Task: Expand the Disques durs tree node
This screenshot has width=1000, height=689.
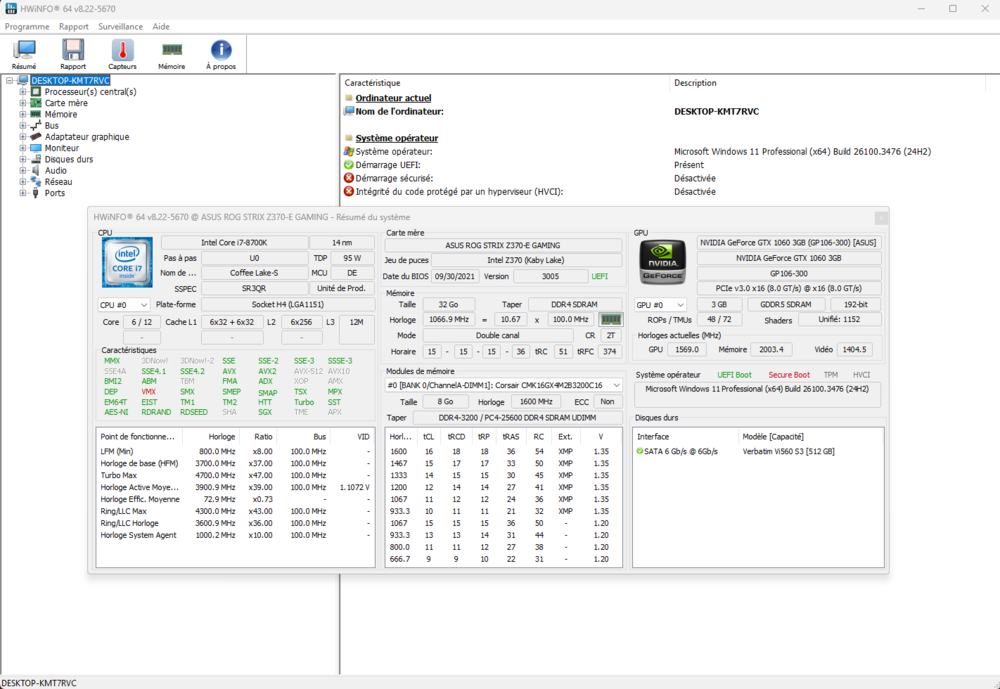Action: (x=22, y=159)
